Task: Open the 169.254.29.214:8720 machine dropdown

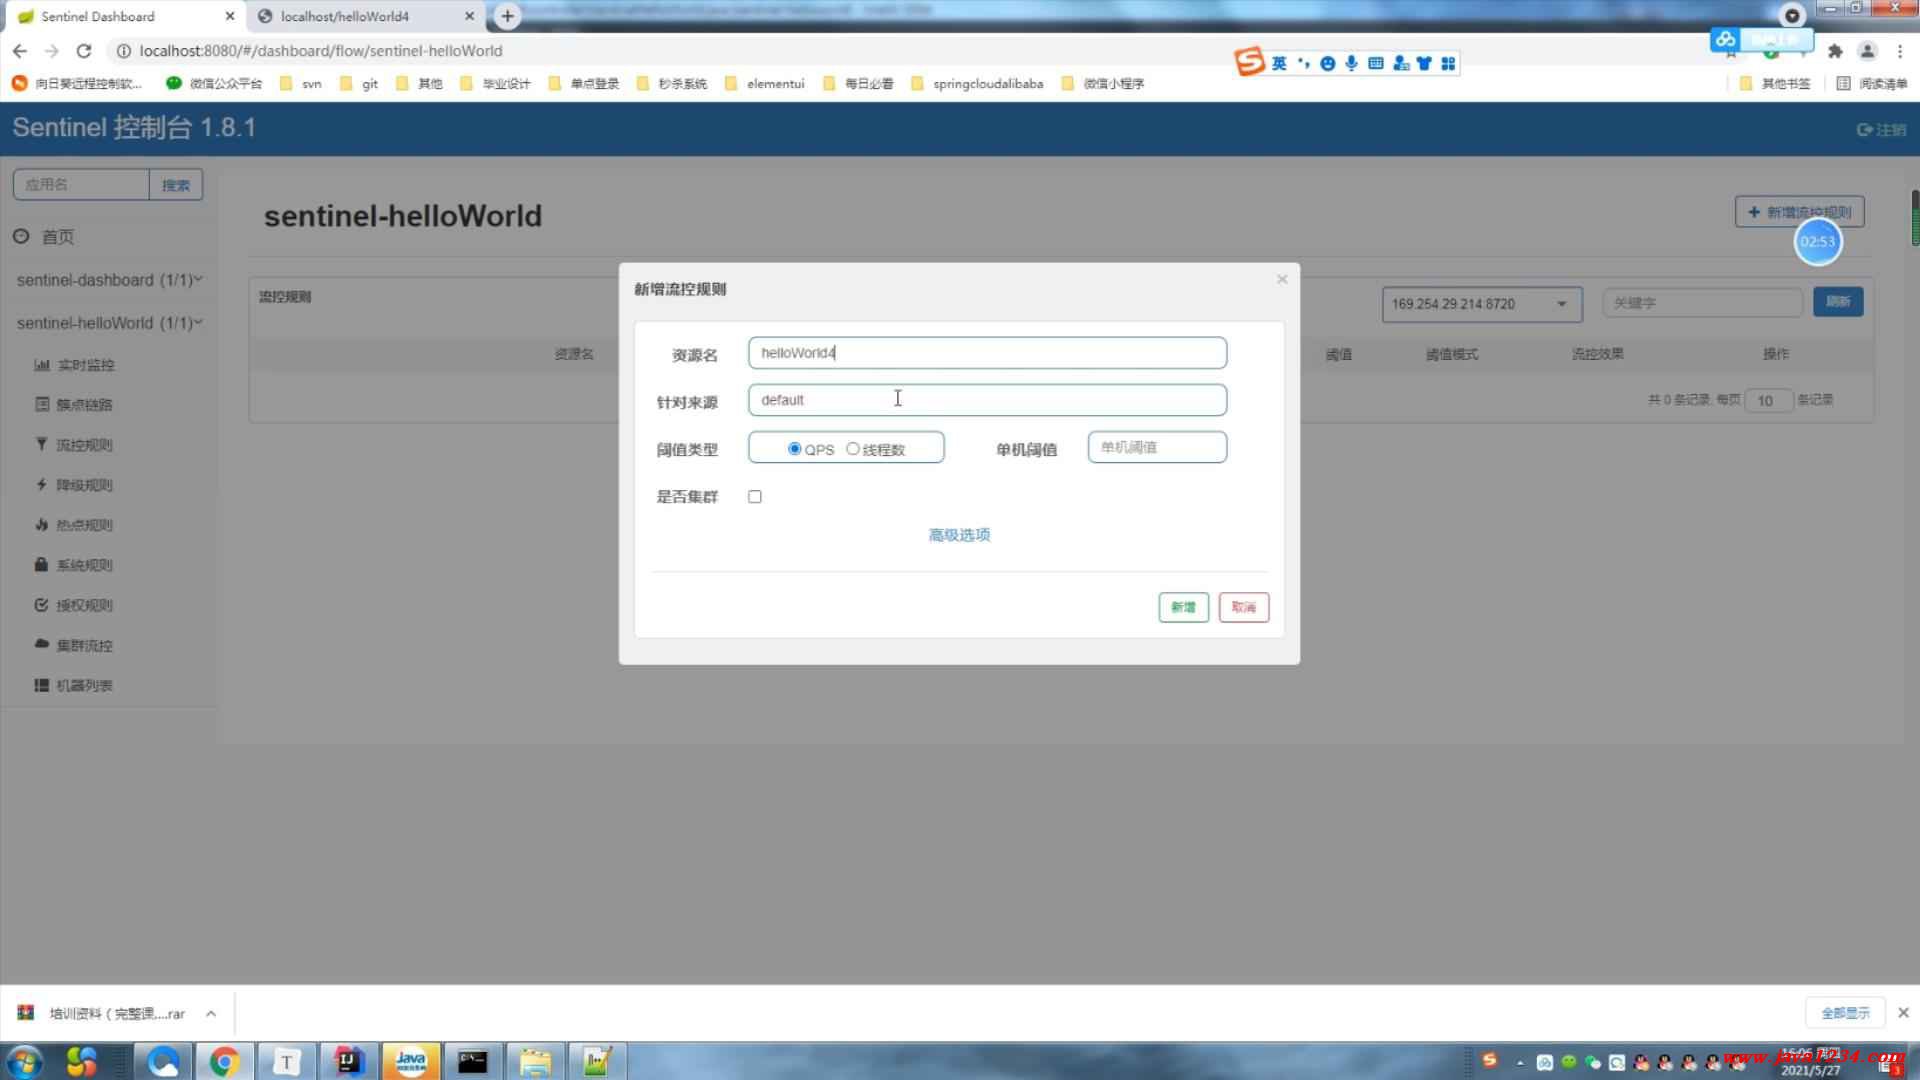Action: (1482, 304)
